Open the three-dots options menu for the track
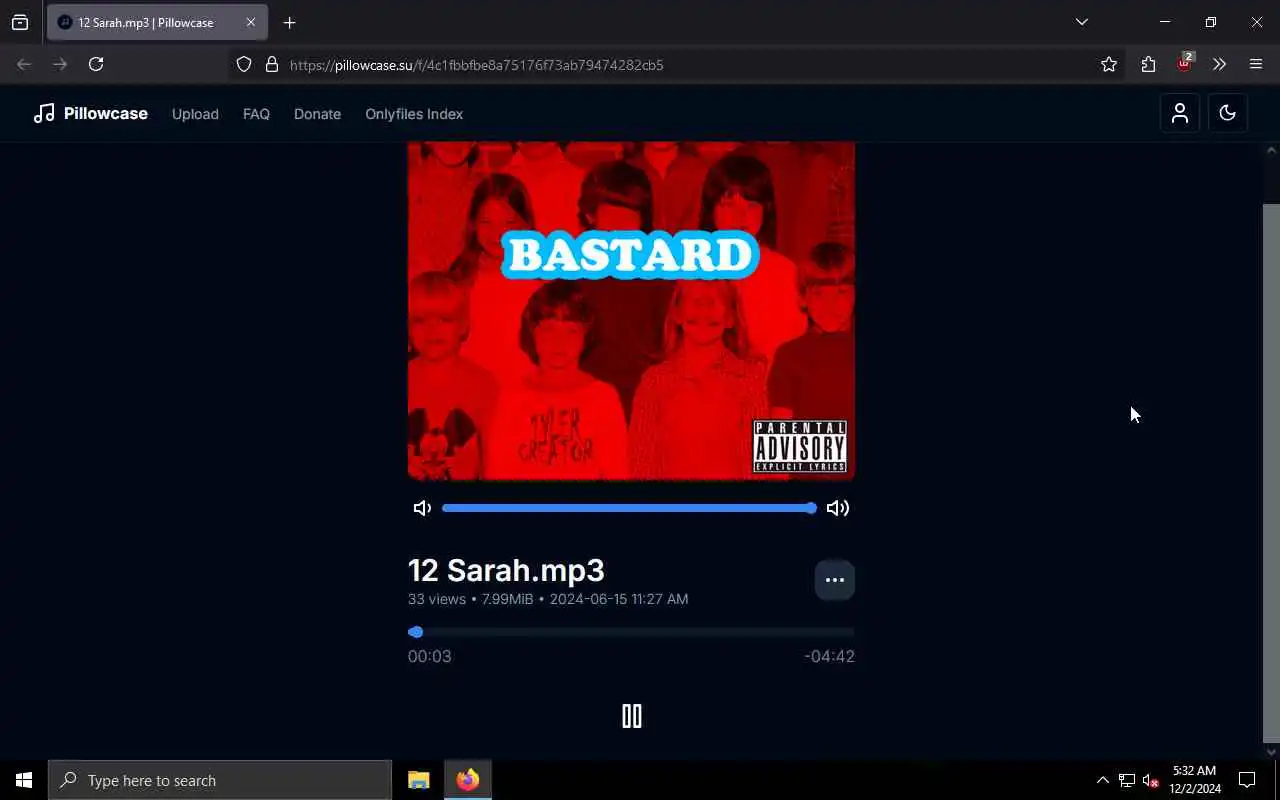The width and height of the screenshot is (1280, 800). pos(835,580)
